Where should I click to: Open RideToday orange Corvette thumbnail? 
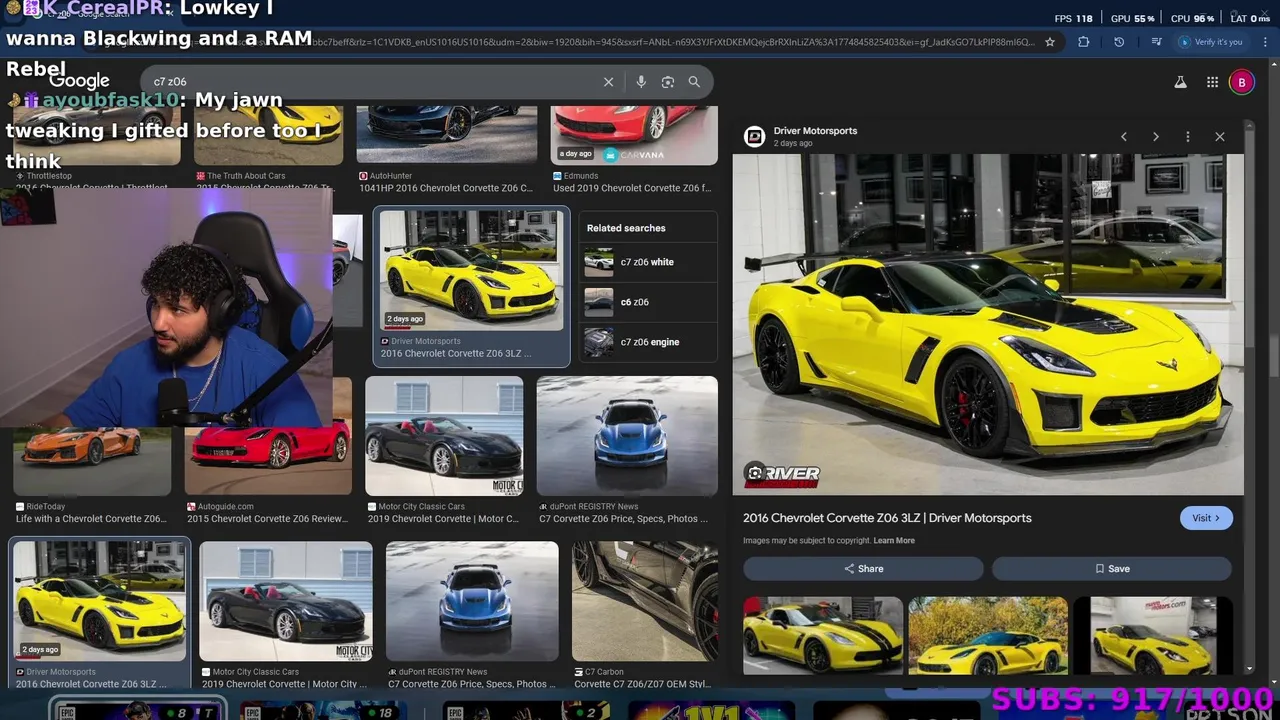click(x=92, y=461)
